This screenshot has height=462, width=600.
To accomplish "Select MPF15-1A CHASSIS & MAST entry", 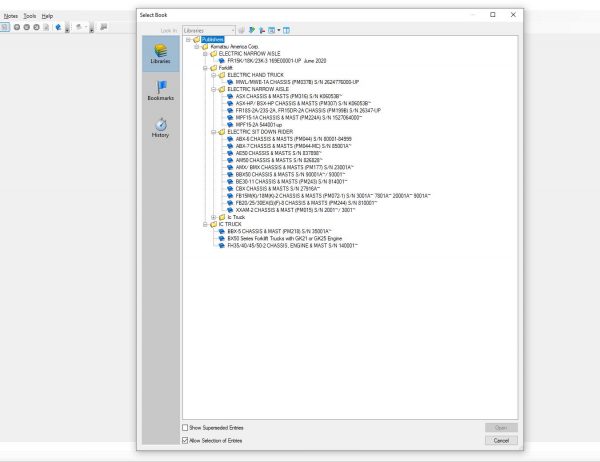I will click(x=298, y=118).
